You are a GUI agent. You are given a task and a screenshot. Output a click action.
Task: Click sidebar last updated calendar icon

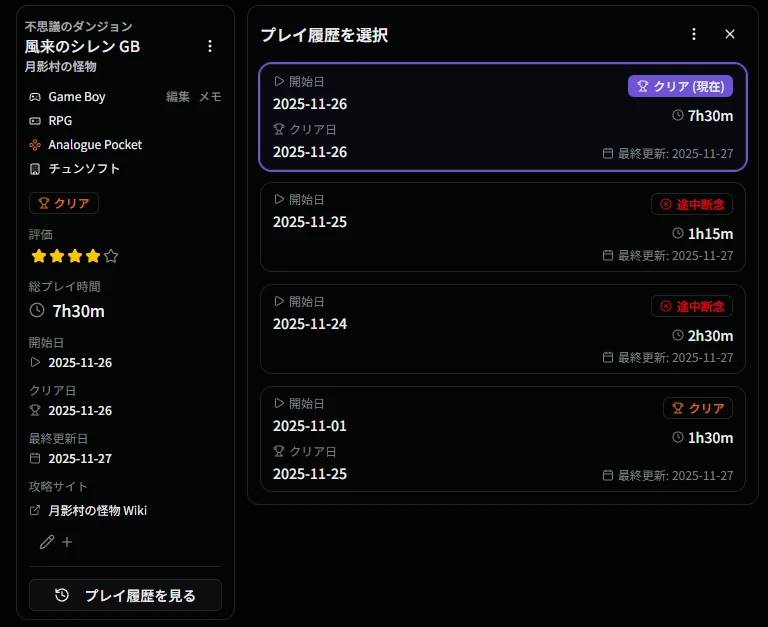[35, 458]
